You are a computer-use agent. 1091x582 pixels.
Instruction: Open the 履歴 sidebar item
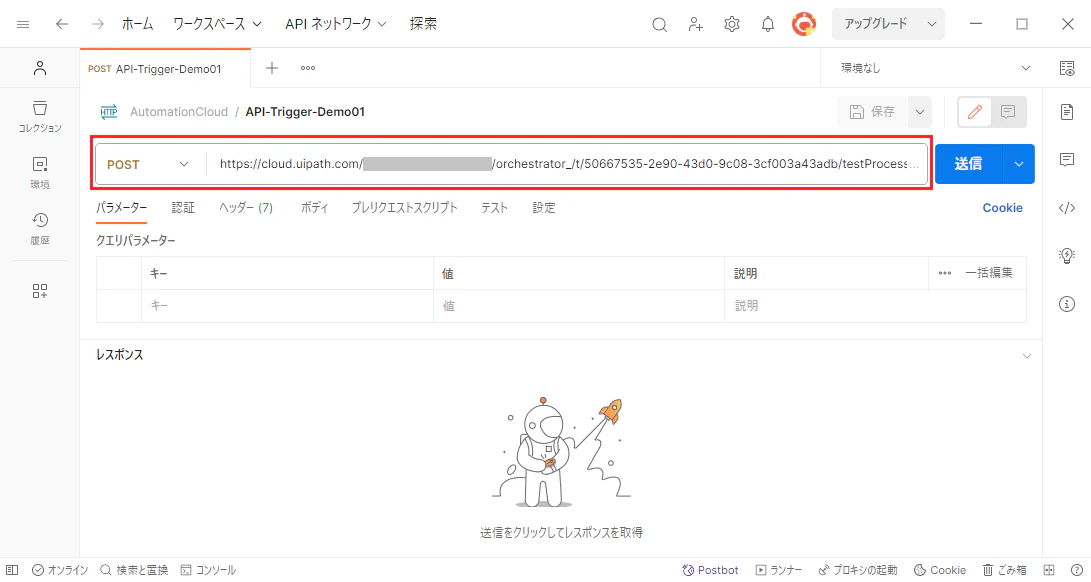40,228
